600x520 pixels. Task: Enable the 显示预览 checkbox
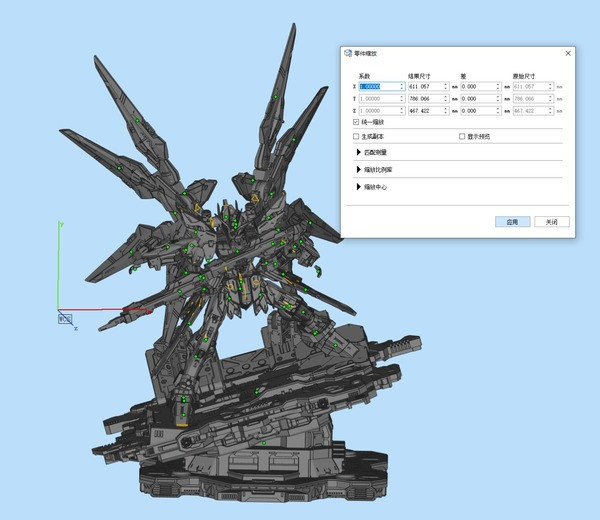[x=461, y=136]
